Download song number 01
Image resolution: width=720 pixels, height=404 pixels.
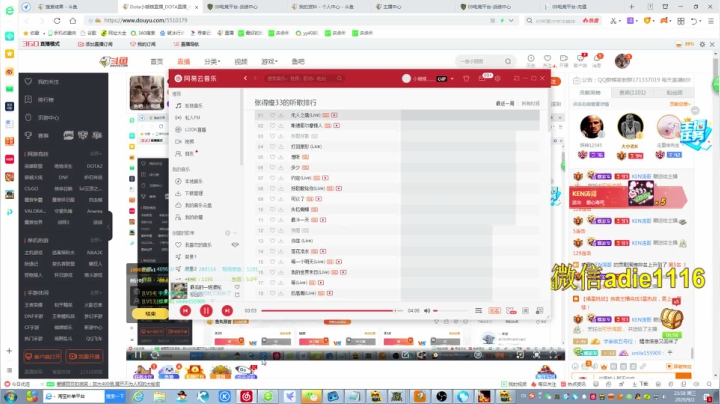click(281, 115)
